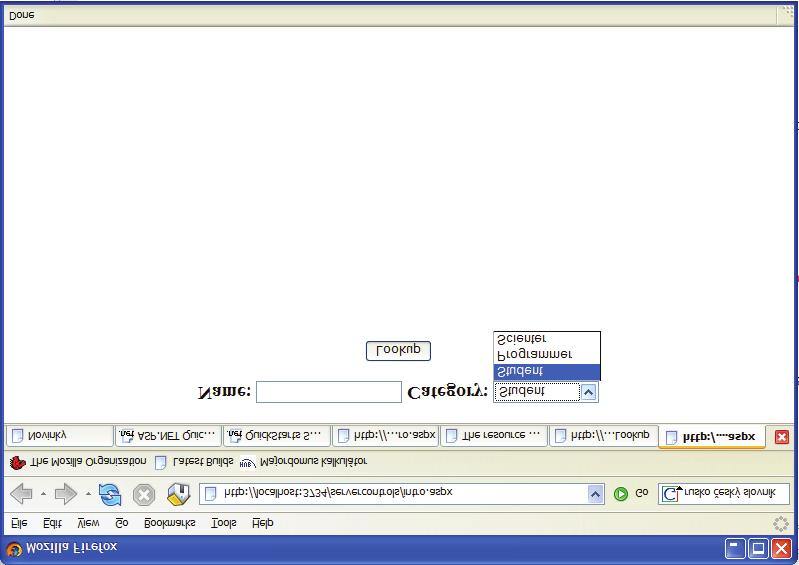This screenshot has width=799, height=565.
Task: Open The Mozilla Organization bookmark
Action: (x=78, y=462)
